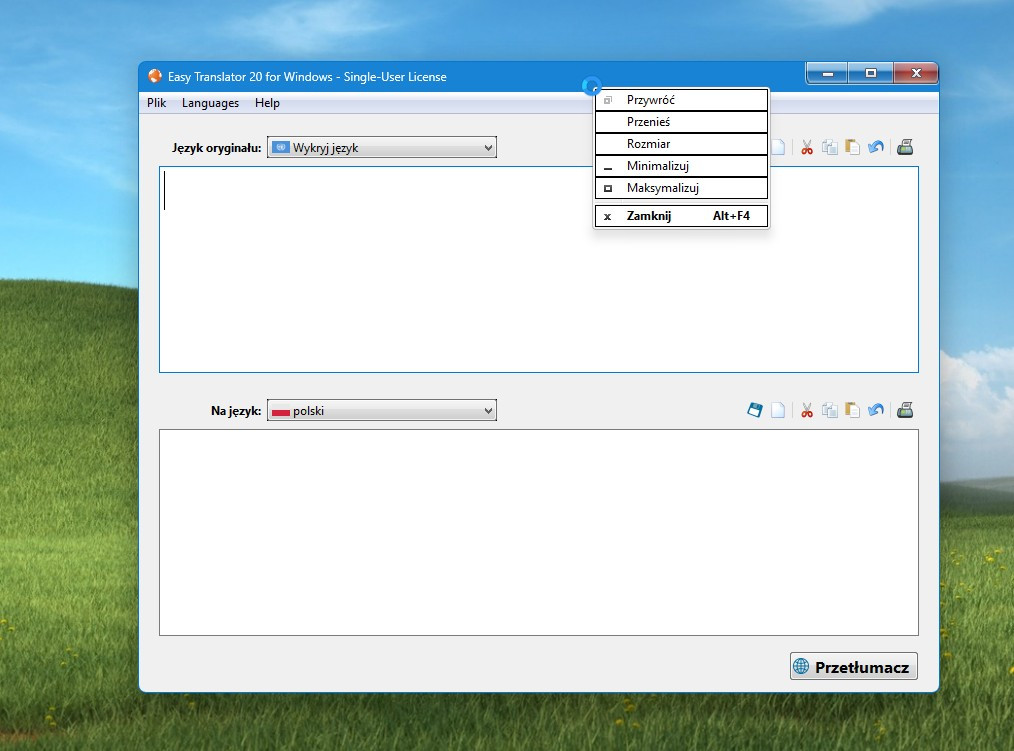
Task: Choose Zamknij Alt+F4 from the system menu
Action: point(681,216)
